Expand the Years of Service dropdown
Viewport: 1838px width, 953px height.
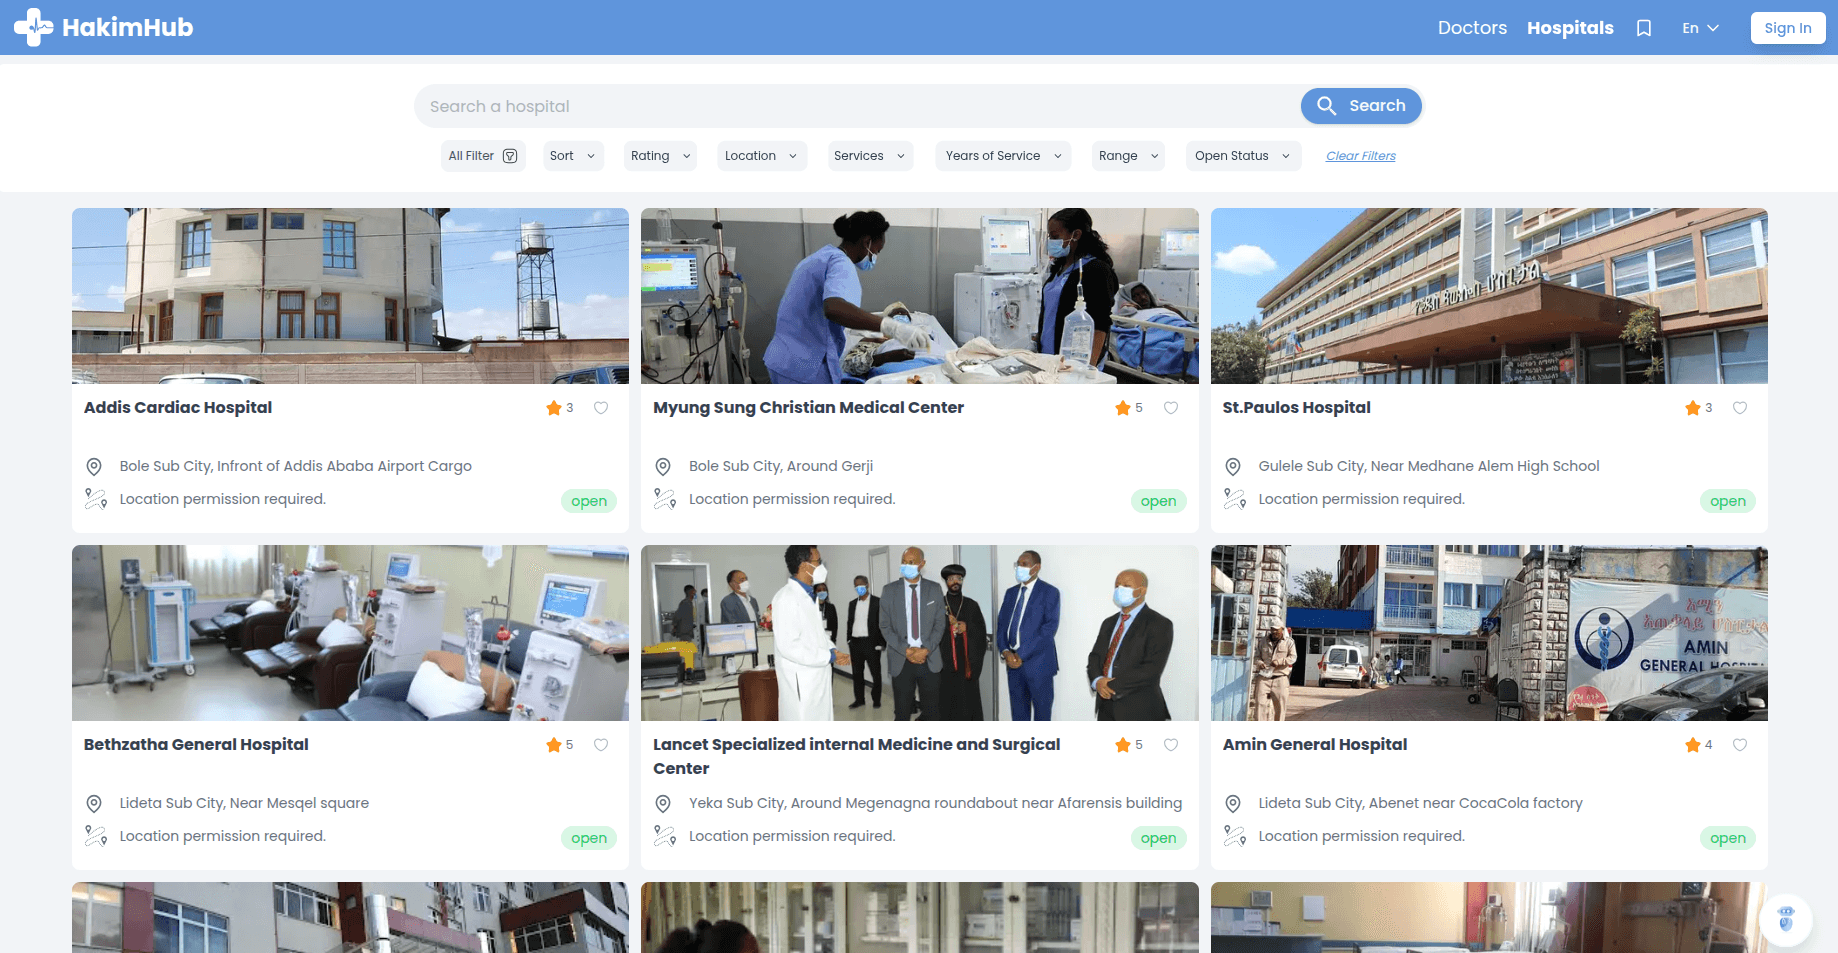coord(1003,156)
